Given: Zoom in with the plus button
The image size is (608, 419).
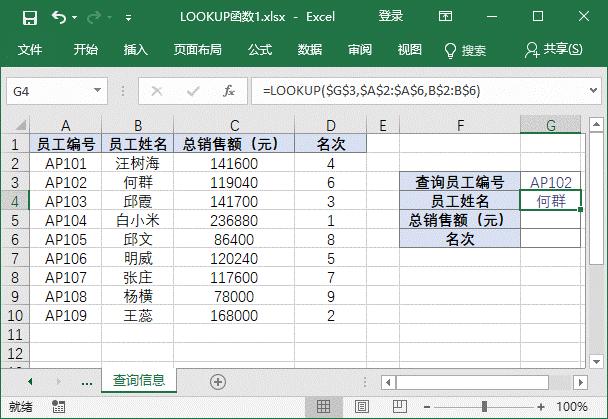Looking at the screenshot, I should point(541,407).
